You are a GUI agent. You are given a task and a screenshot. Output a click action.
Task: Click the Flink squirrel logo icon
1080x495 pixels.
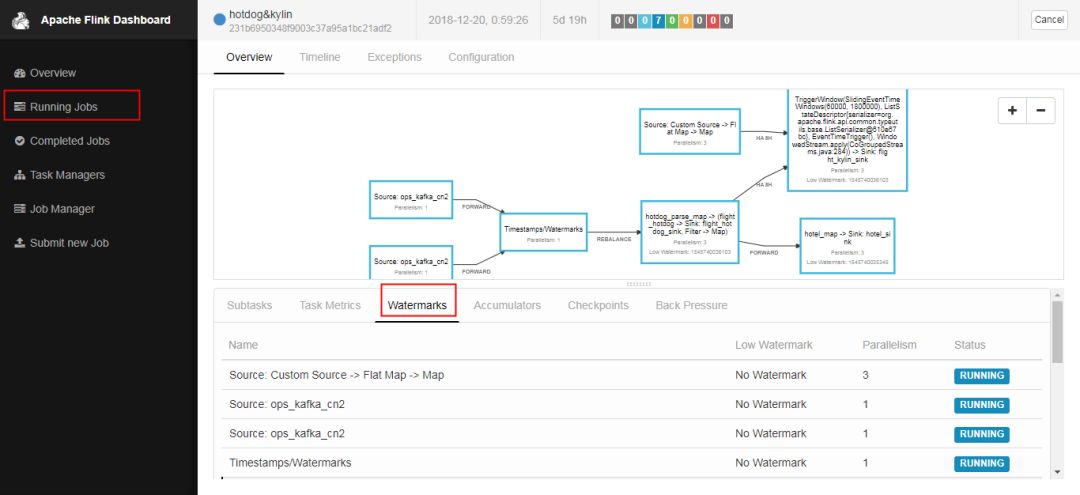22,20
